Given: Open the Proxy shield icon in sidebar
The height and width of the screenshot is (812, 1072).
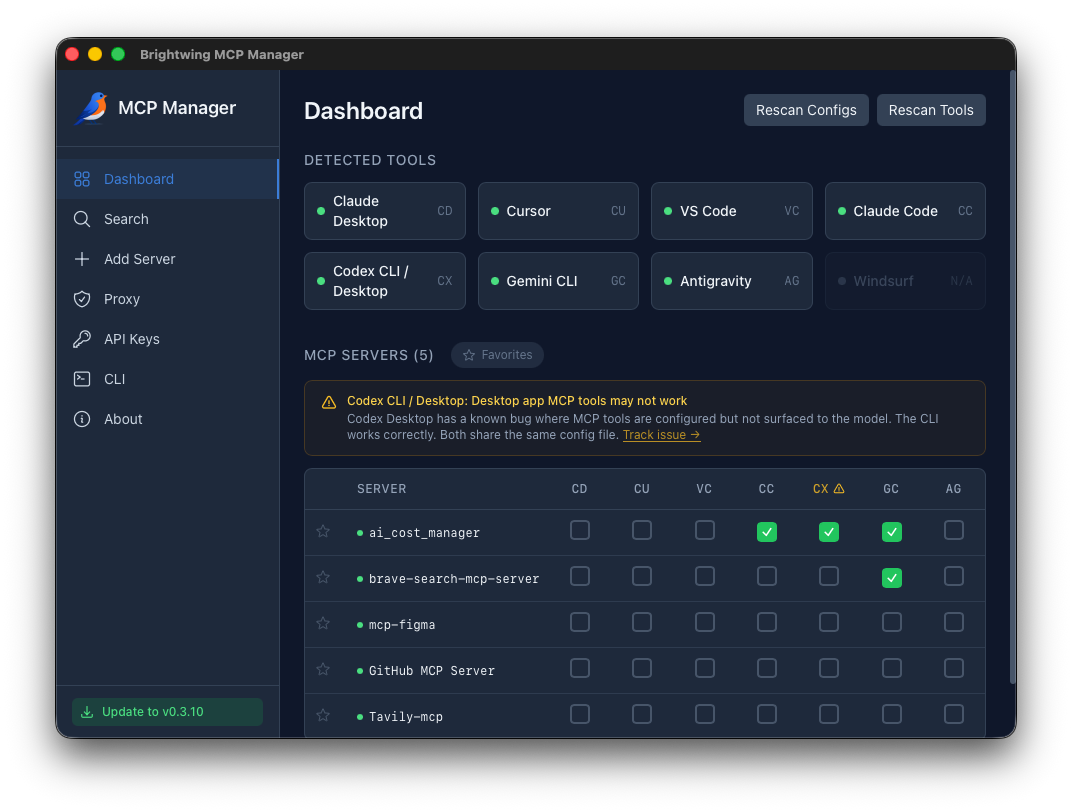Looking at the screenshot, I should pyautogui.click(x=81, y=299).
